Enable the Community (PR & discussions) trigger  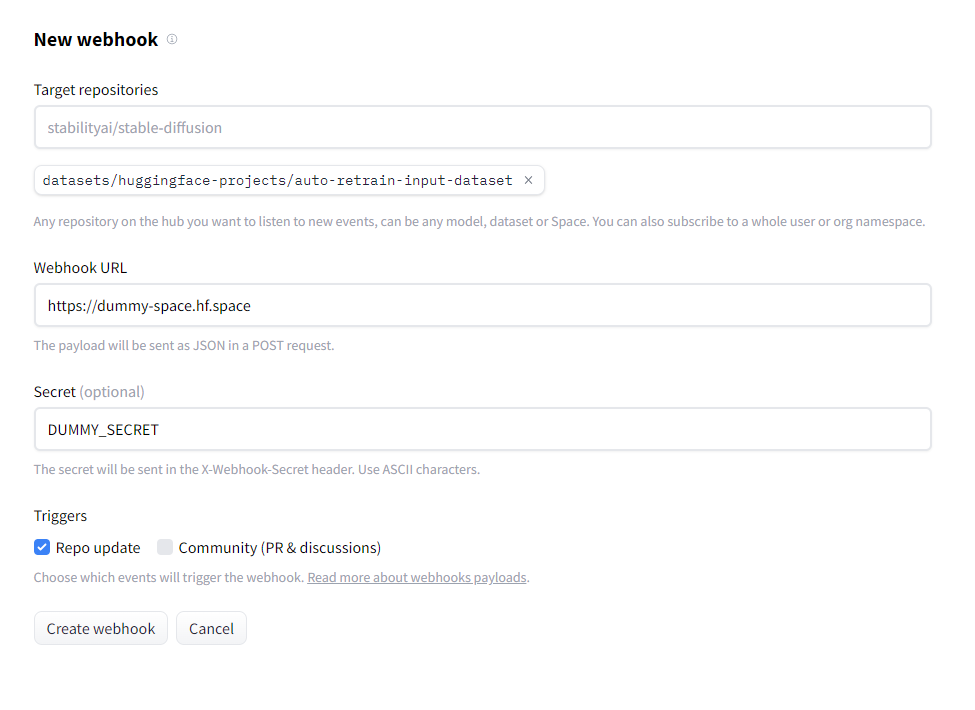(x=164, y=547)
